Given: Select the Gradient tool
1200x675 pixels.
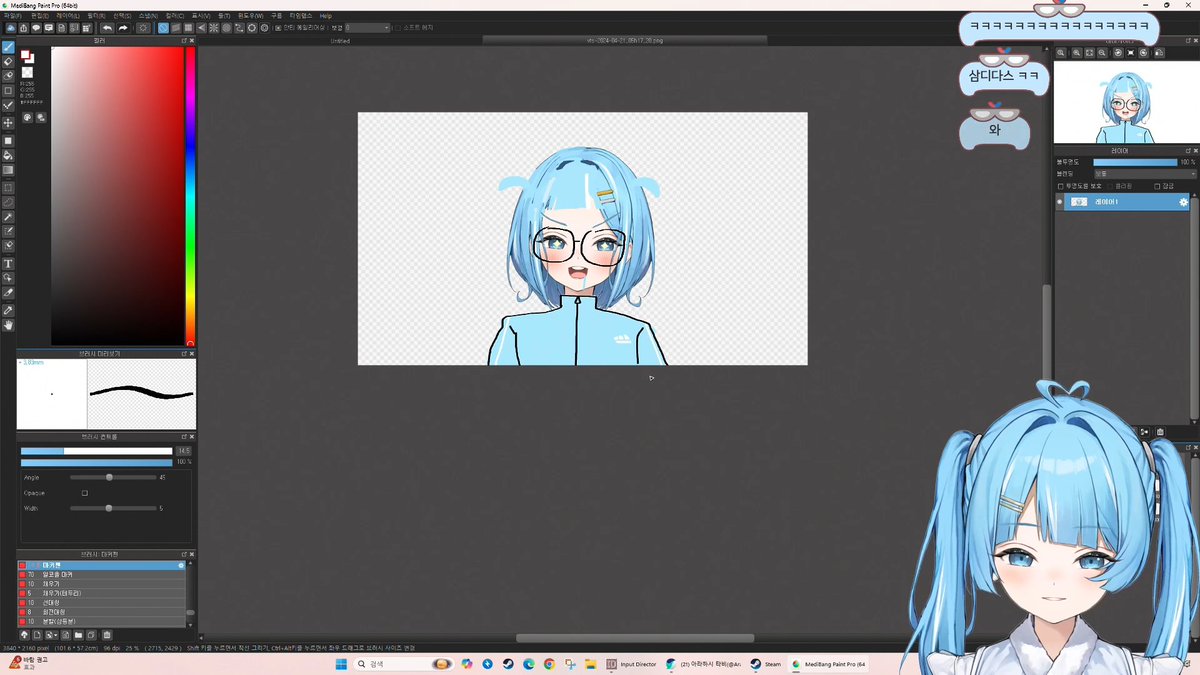Looking at the screenshot, I should point(8,170).
